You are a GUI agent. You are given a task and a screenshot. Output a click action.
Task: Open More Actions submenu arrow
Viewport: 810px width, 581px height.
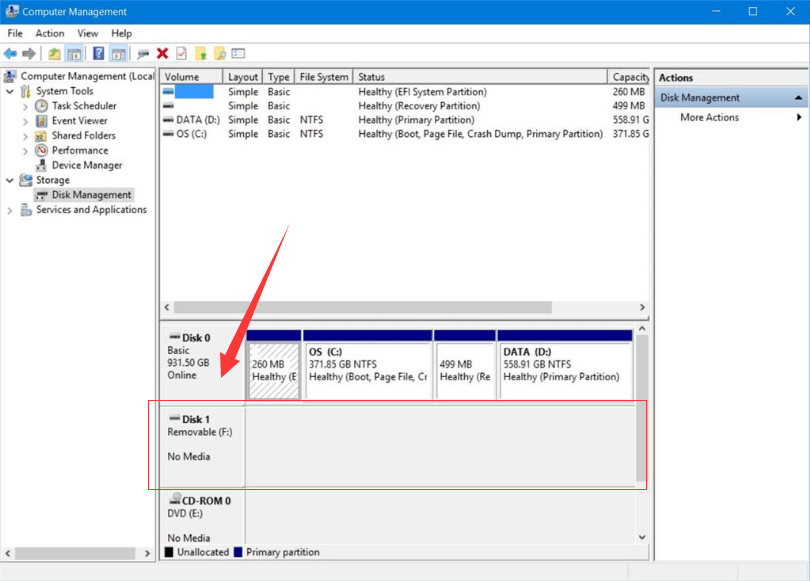799,117
